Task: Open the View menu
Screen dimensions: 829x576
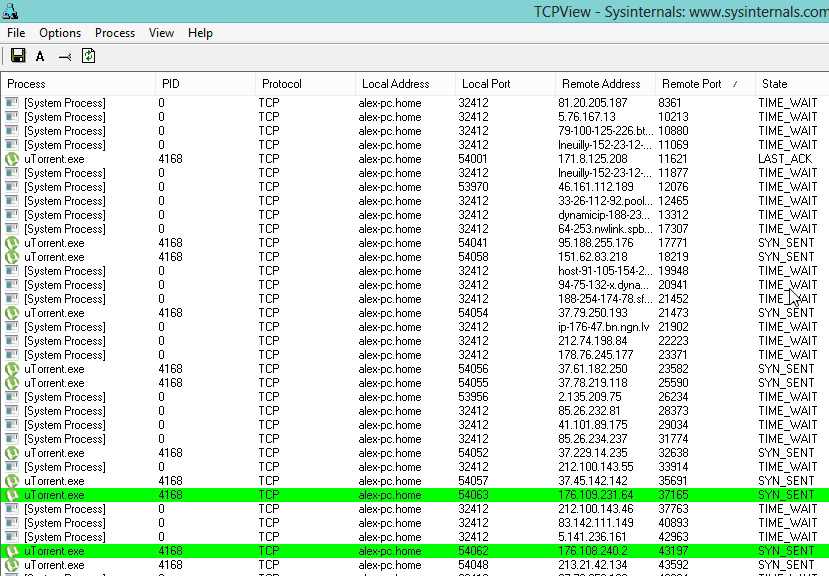Action: 161,33
